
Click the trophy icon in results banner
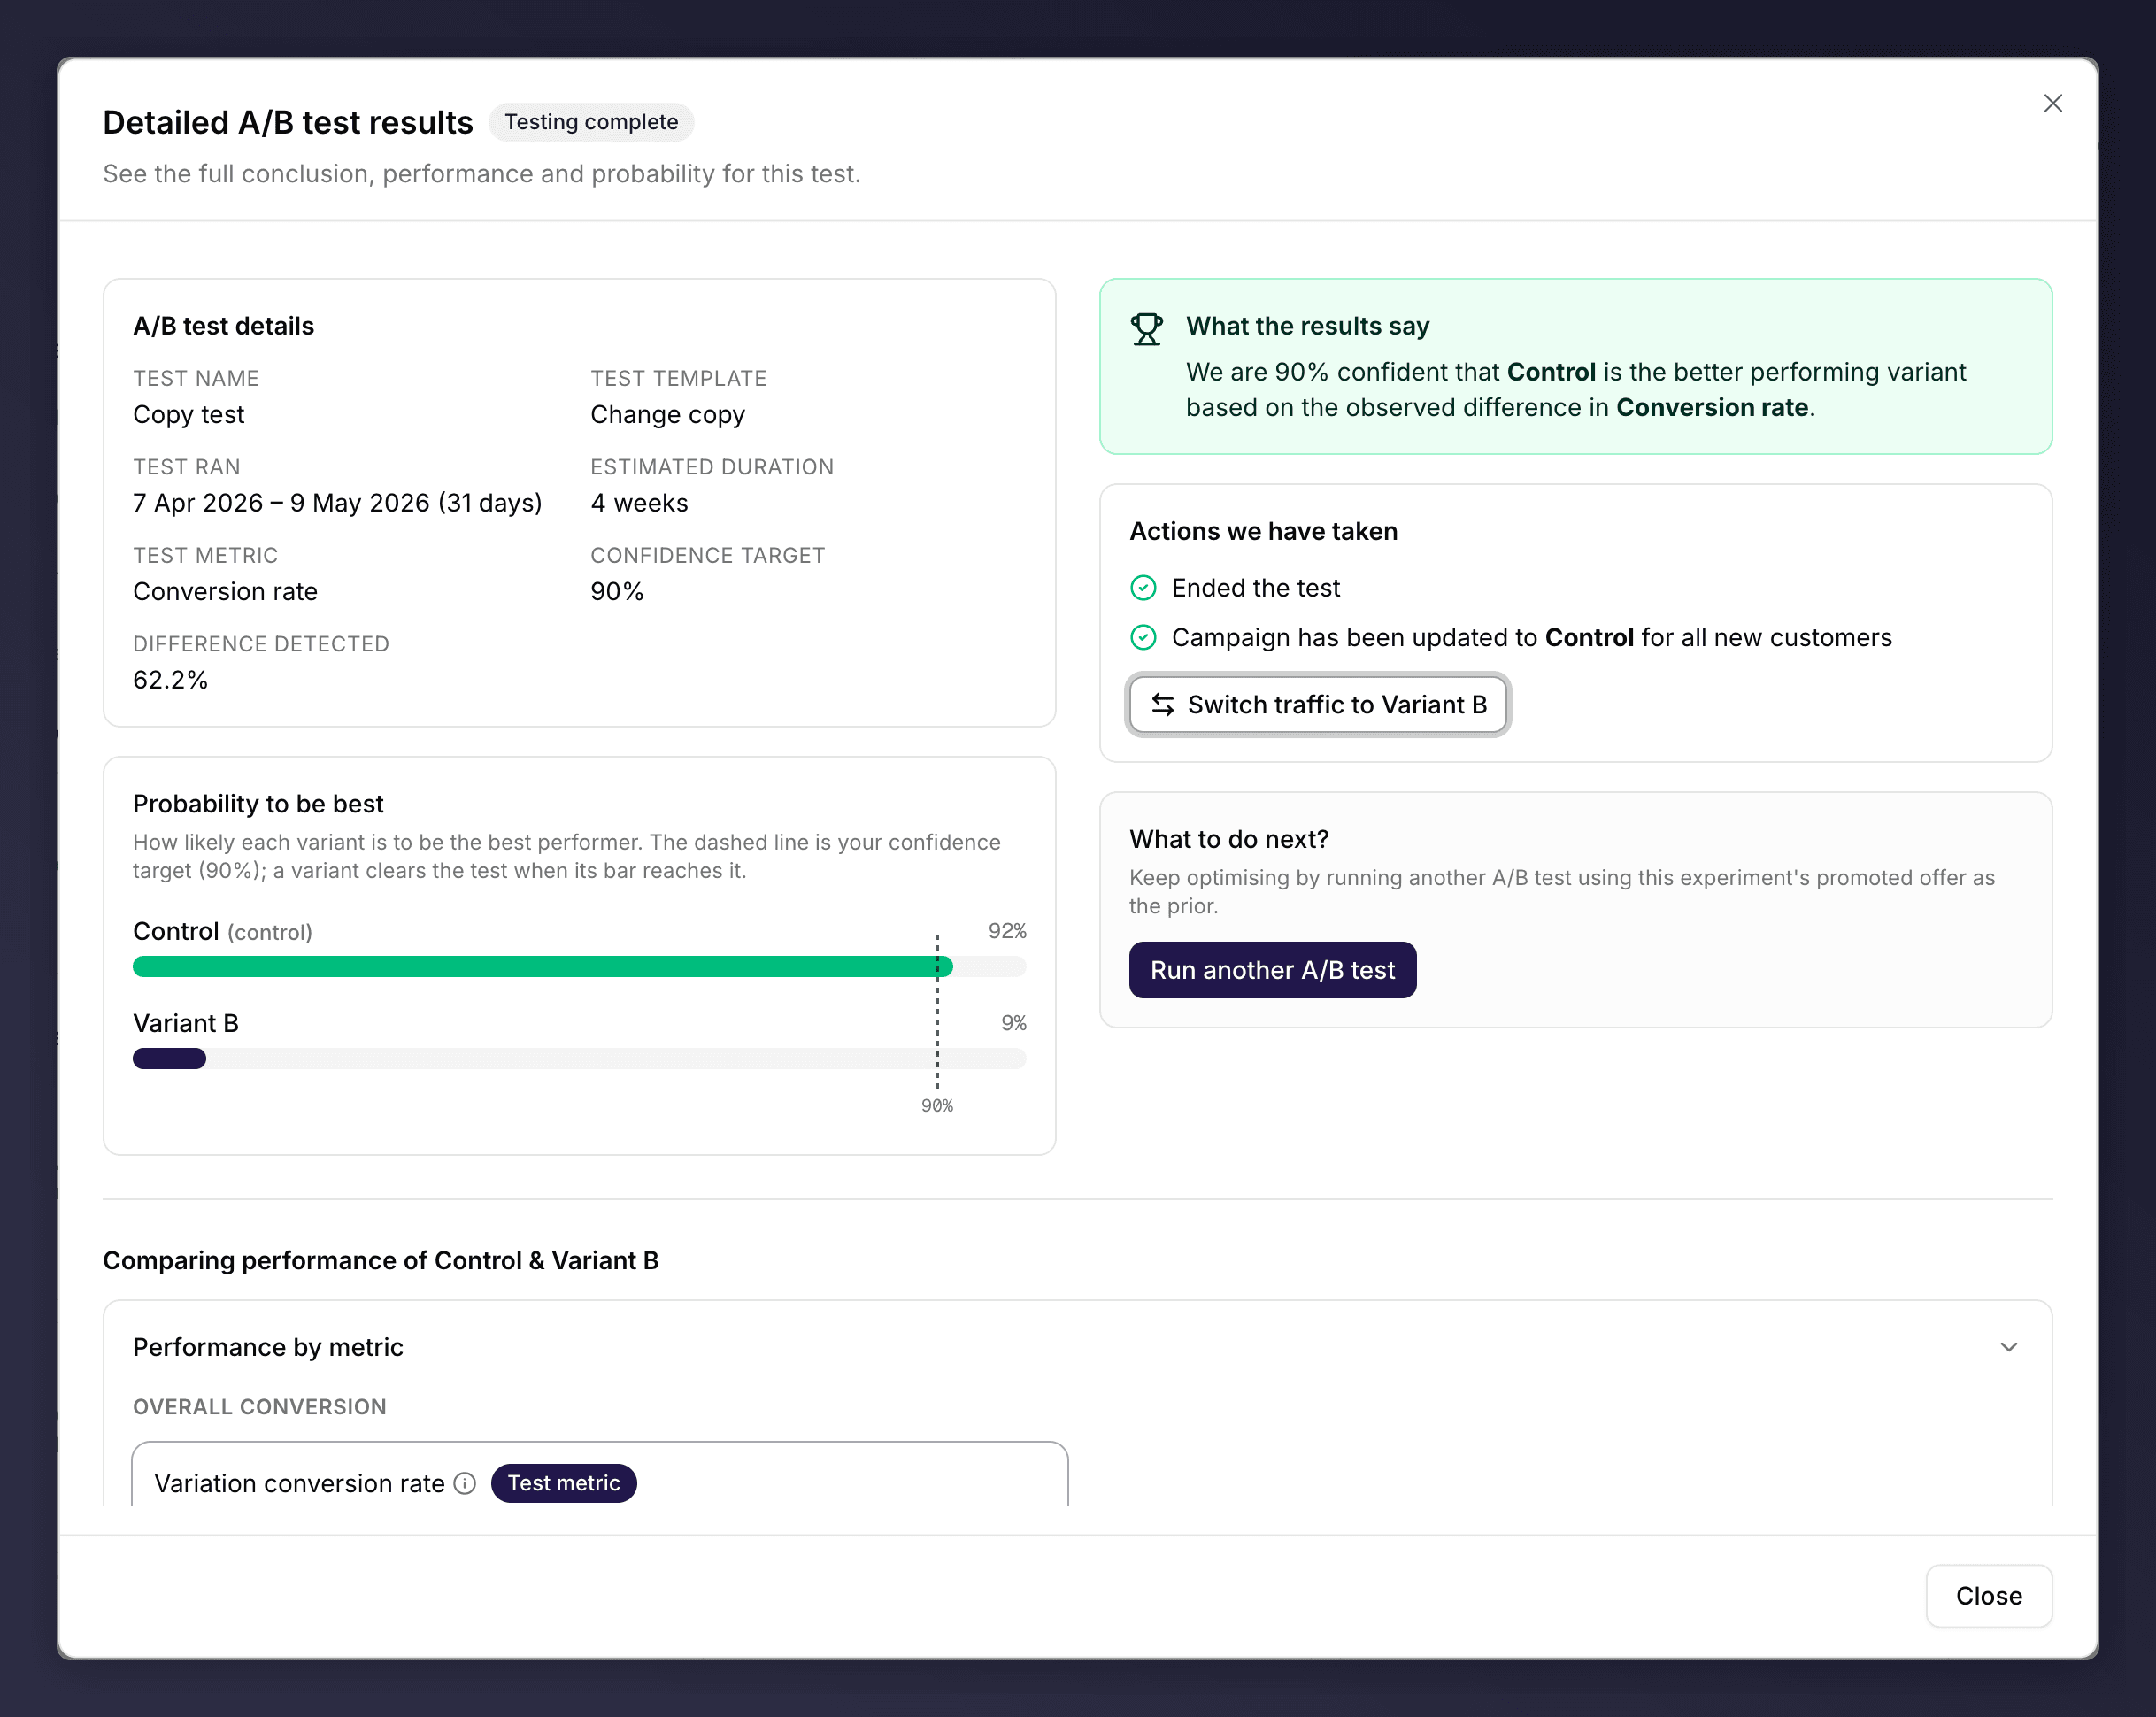pyautogui.click(x=1146, y=329)
